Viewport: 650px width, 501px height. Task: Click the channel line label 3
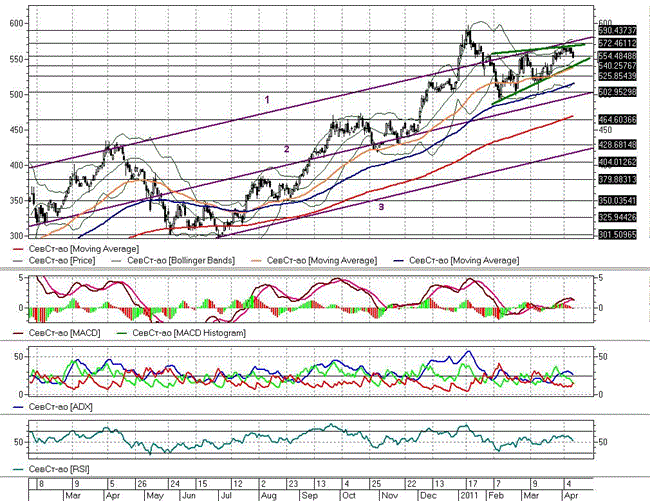tap(381, 206)
